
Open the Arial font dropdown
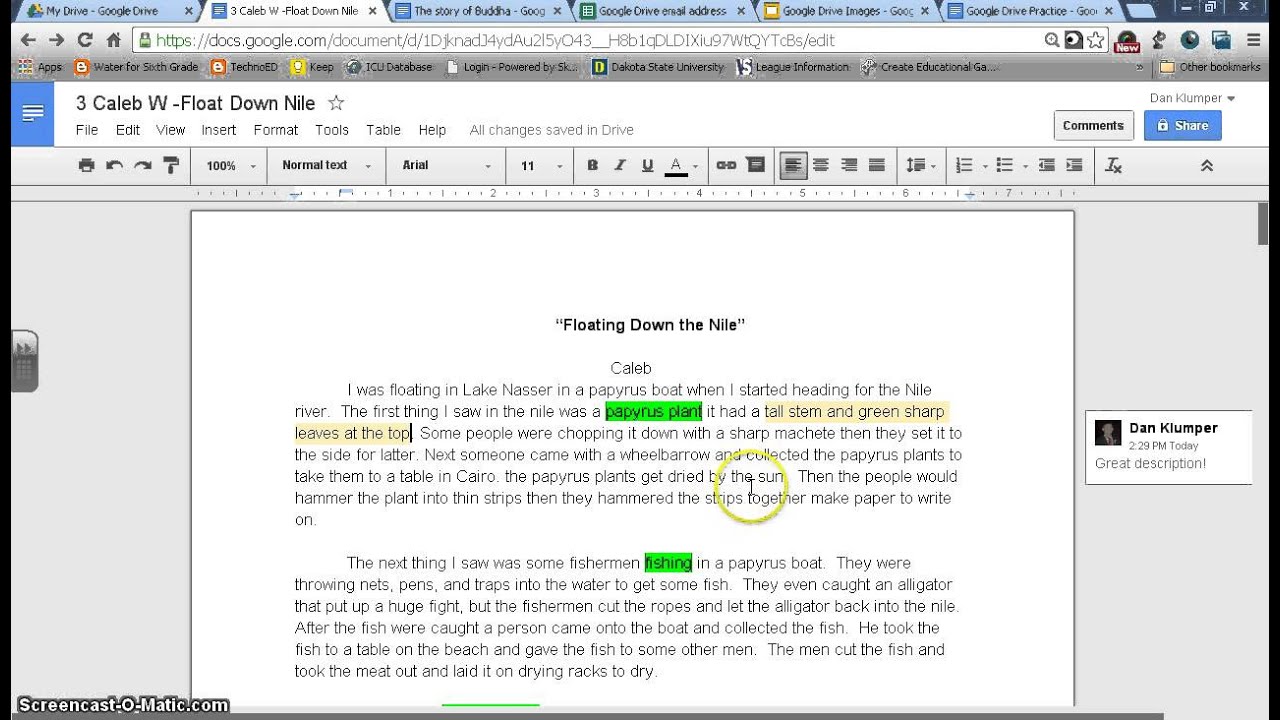[446, 166]
